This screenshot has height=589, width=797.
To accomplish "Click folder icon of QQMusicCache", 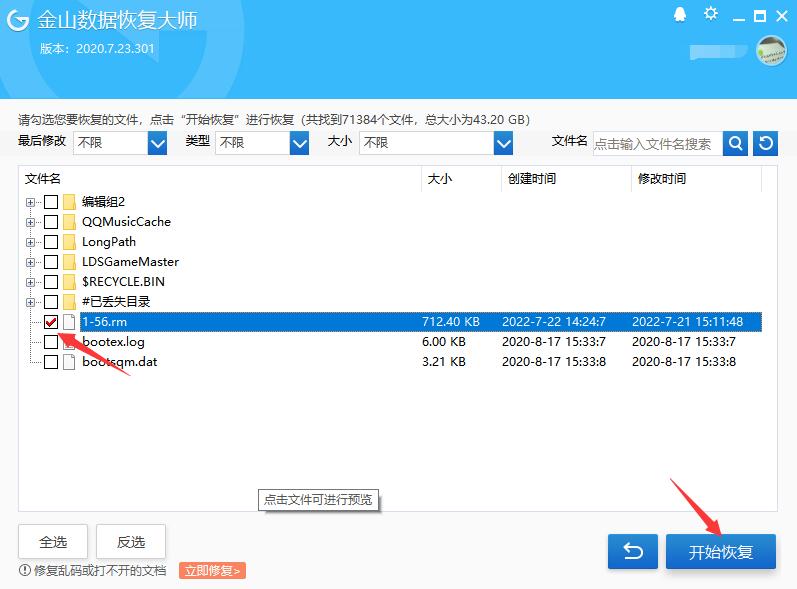I will (70, 222).
